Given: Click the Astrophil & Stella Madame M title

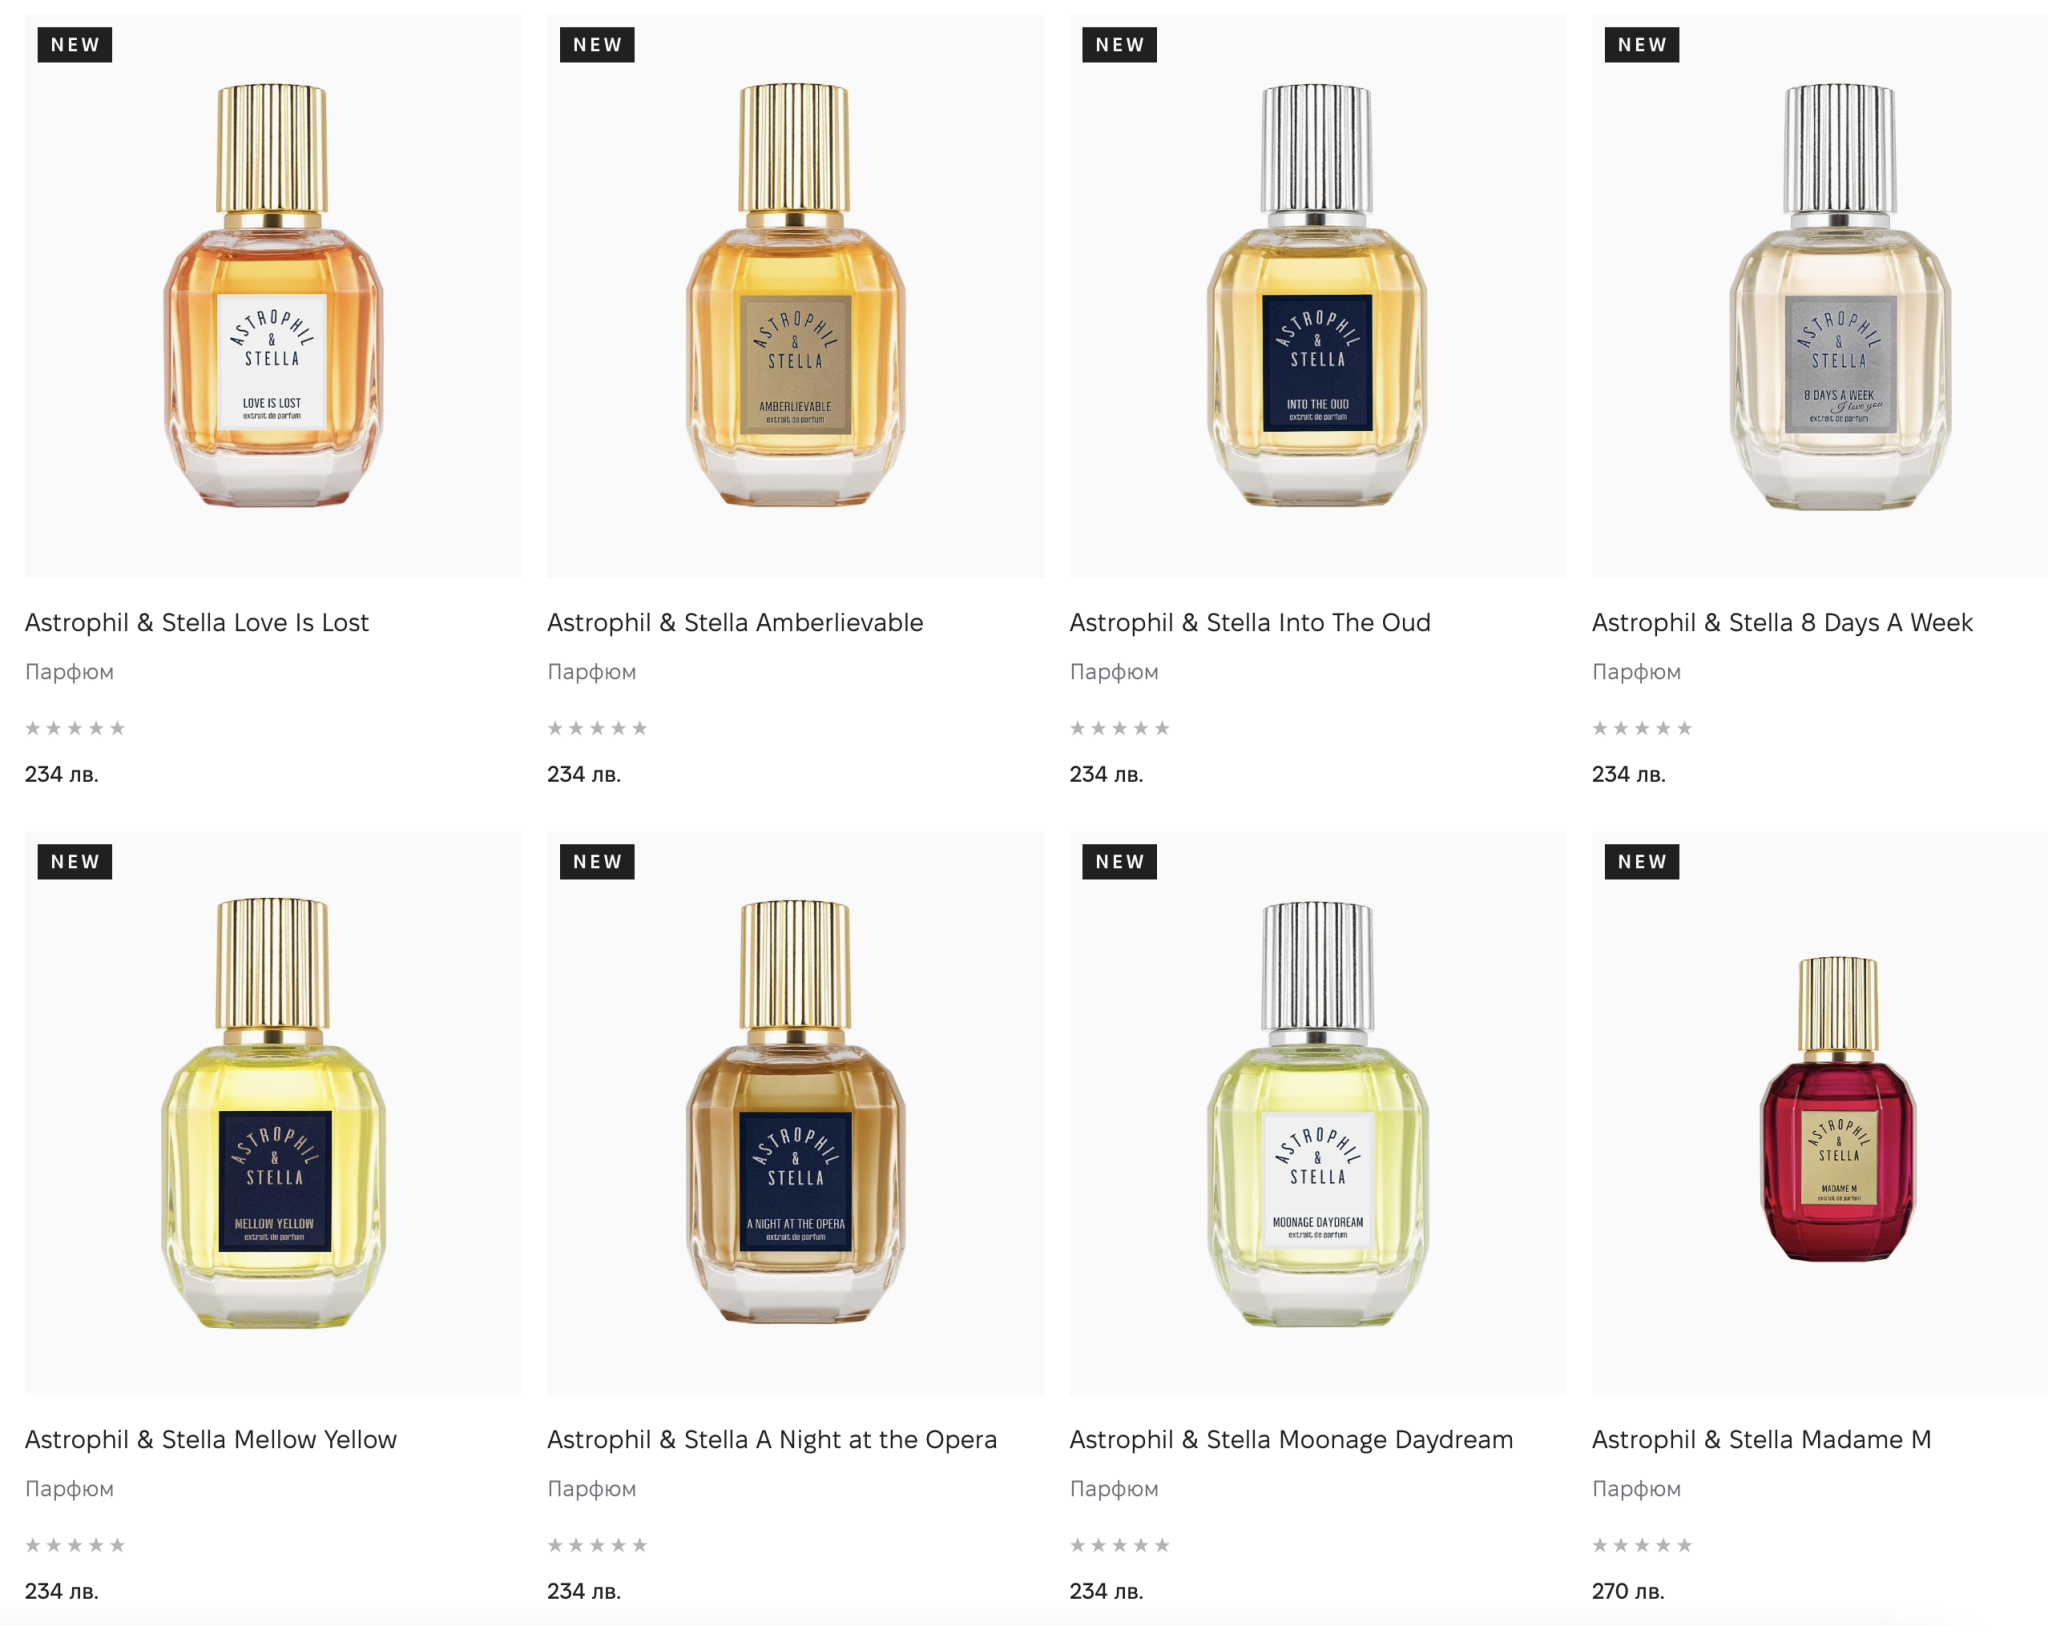Looking at the screenshot, I should pyautogui.click(x=1761, y=1440).
